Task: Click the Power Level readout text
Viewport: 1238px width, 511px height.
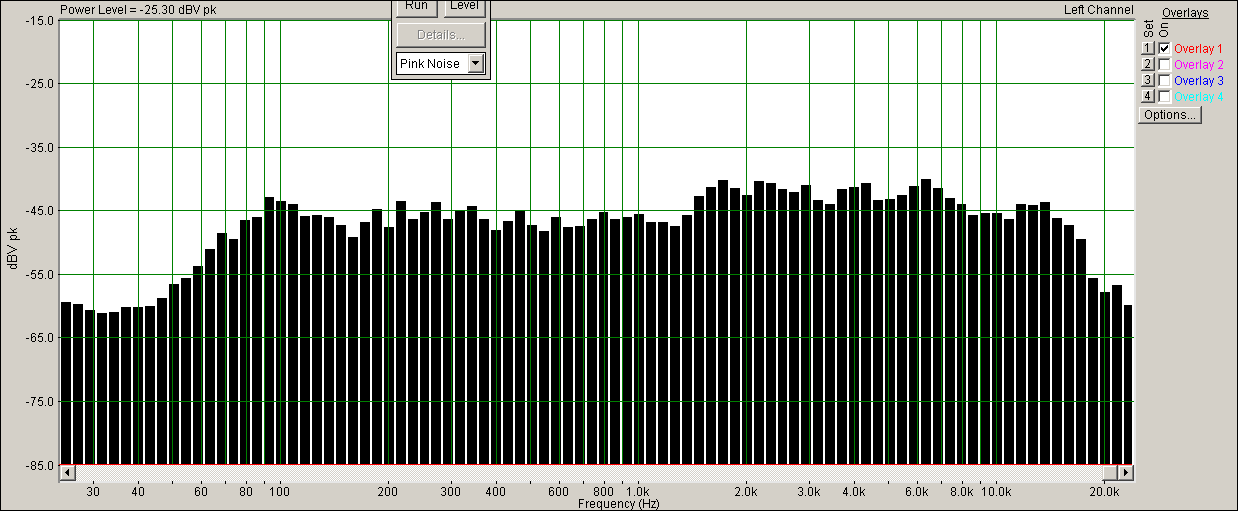Action: [x=138, y=10]
